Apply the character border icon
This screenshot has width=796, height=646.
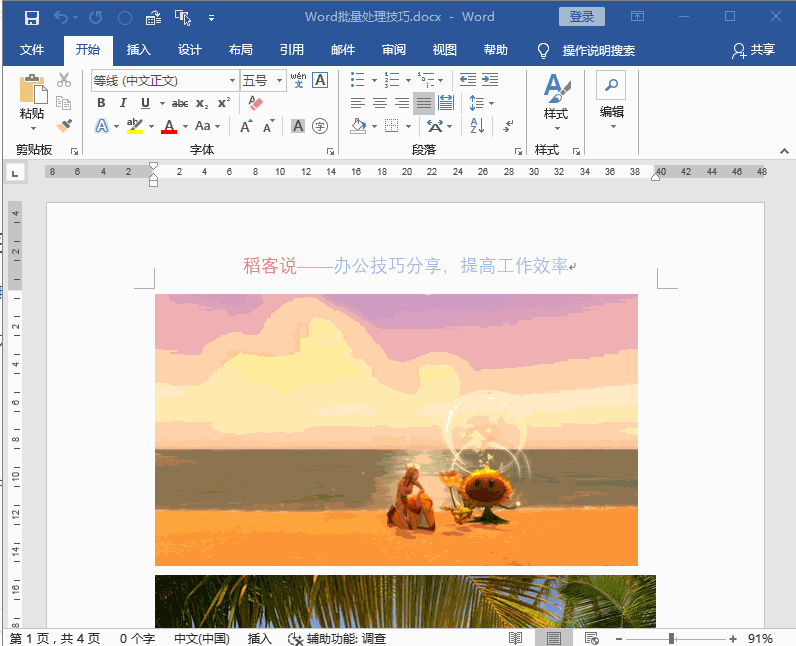[320, 80]
